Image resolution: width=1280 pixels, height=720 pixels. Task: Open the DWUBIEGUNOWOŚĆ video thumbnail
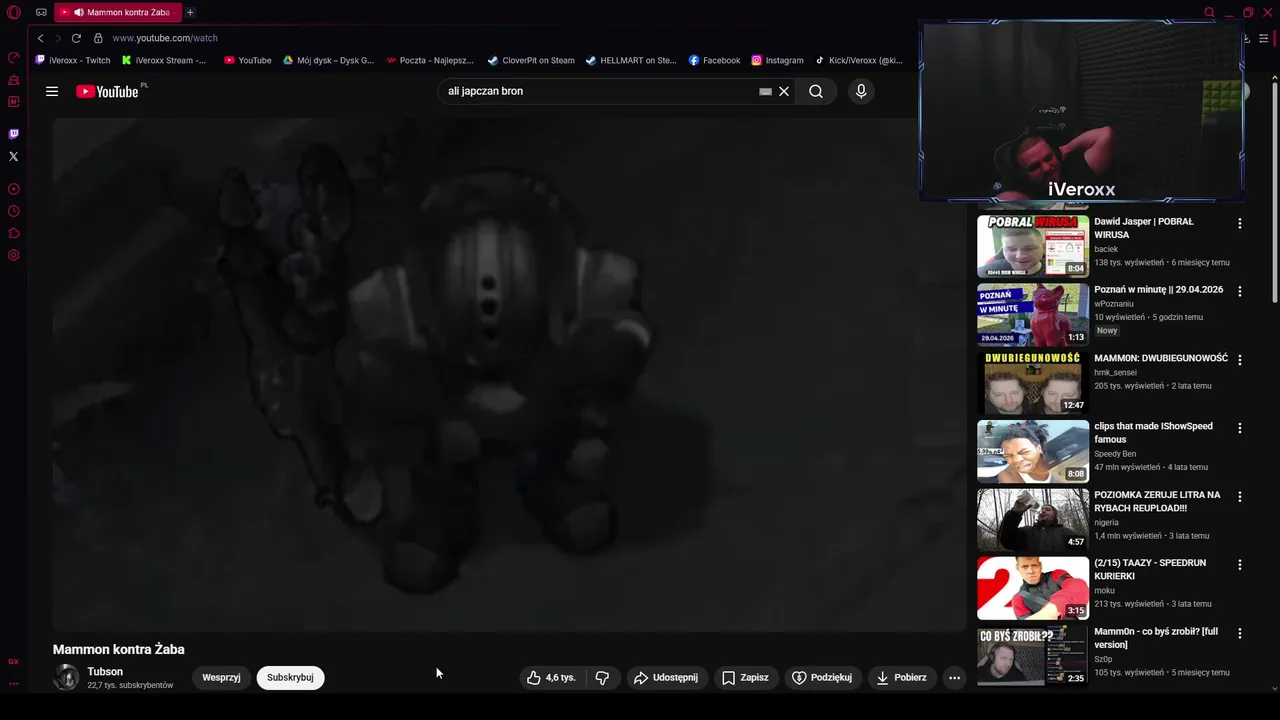pyautogui.click(x=1033, y=382)
